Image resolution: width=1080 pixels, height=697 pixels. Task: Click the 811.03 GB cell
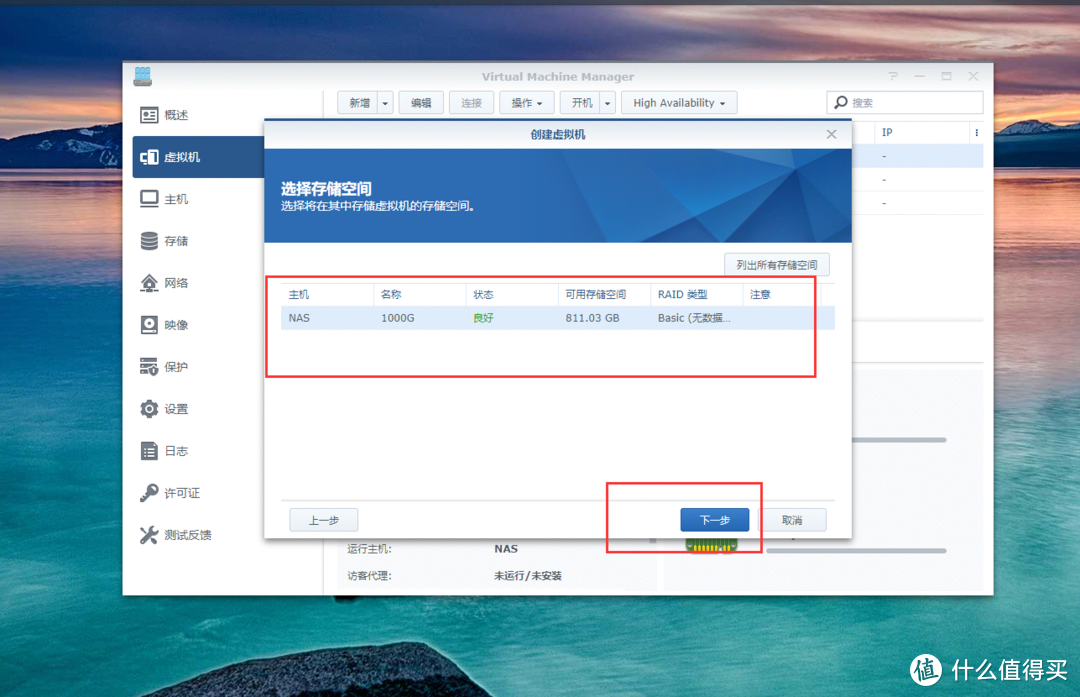coord(592,318)
